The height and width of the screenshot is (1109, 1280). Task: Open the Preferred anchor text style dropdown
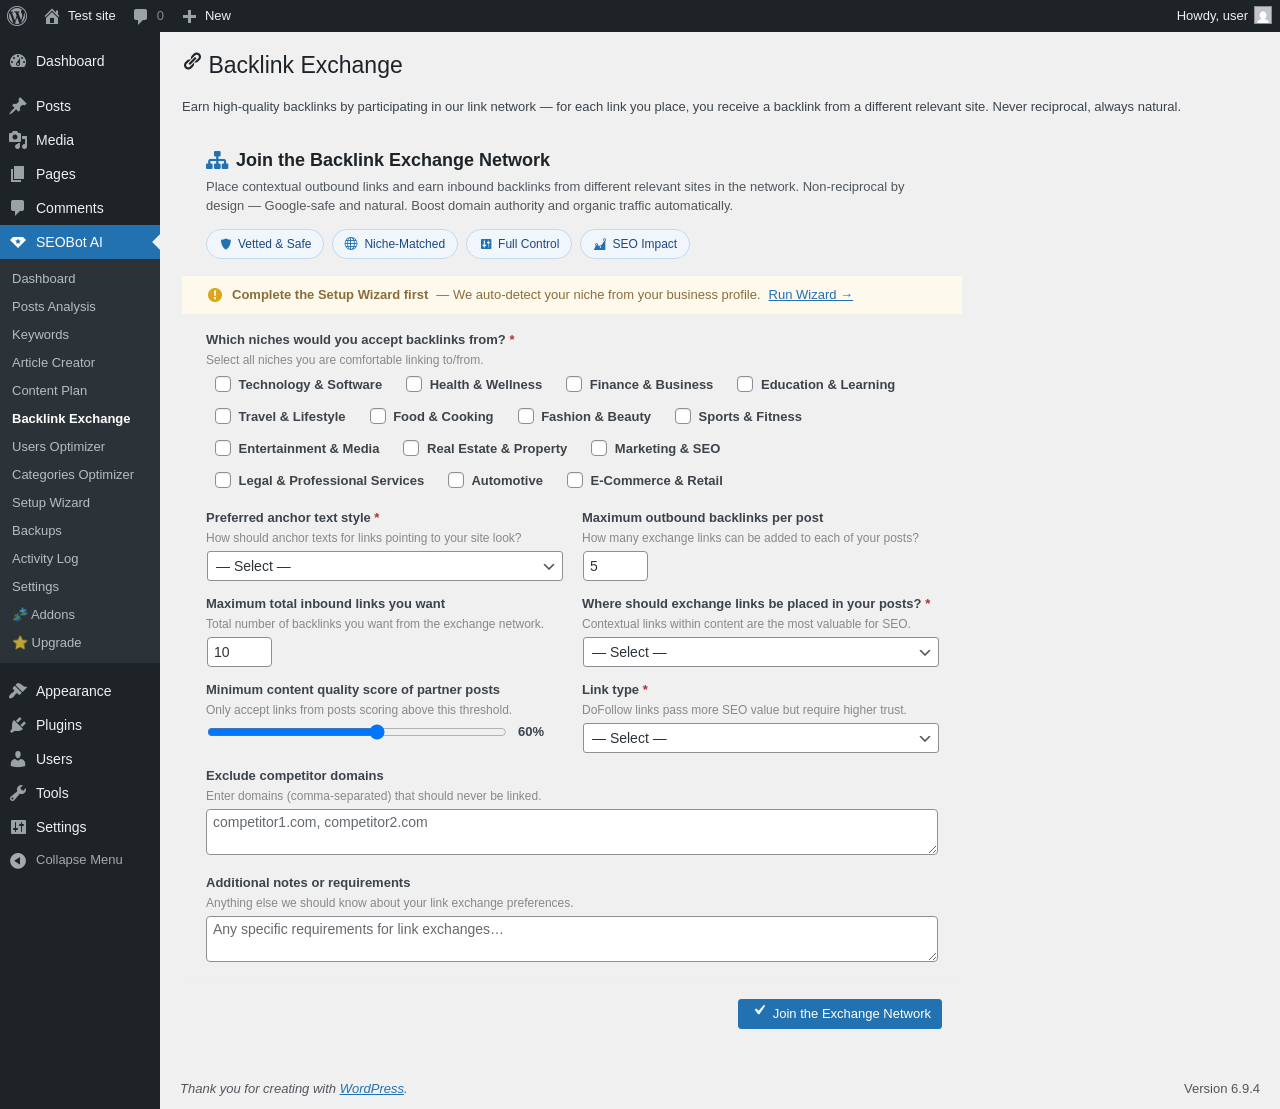click(x=385, y=566)
